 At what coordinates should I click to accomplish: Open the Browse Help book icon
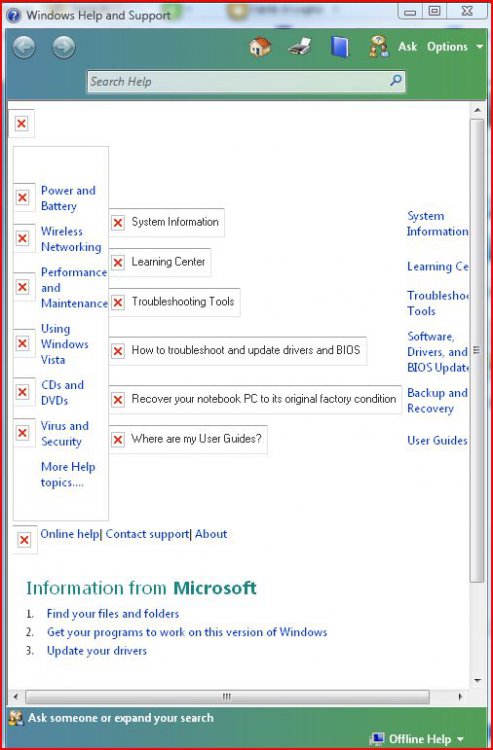pyautogui.click(x=340, y=47)
